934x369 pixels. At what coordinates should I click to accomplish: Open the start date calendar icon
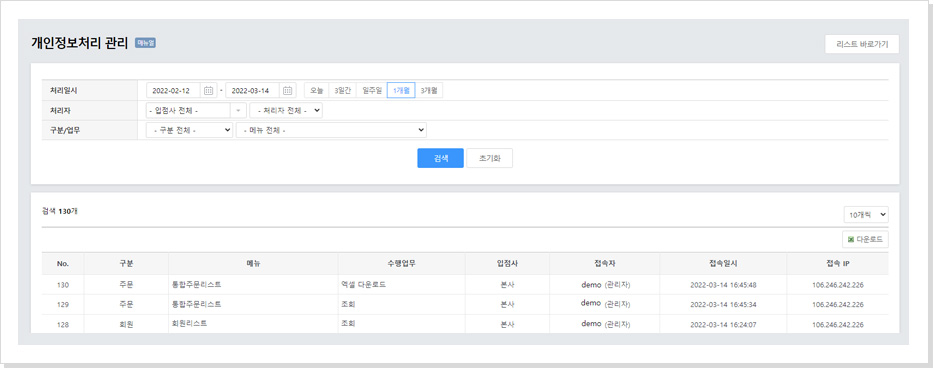(208, 91)
